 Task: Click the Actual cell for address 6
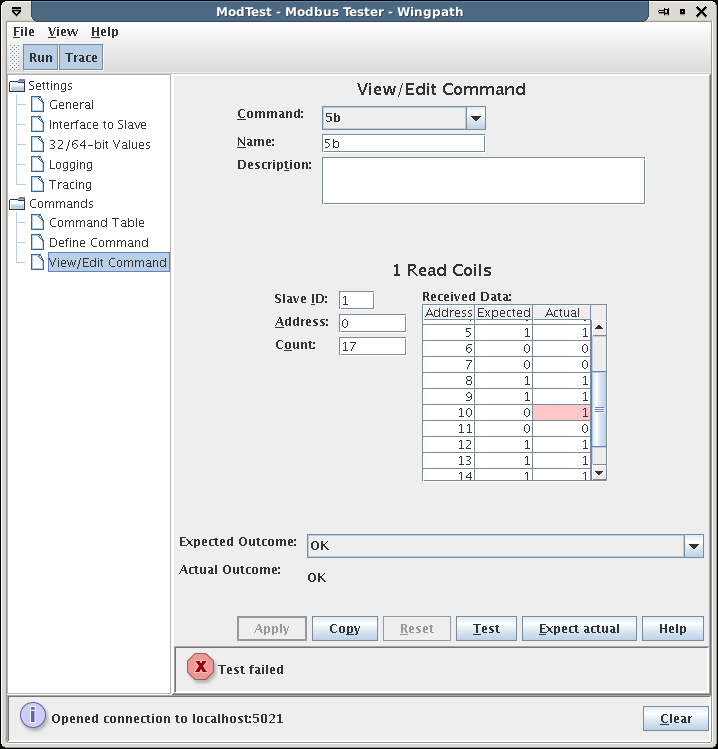[562, 349]
